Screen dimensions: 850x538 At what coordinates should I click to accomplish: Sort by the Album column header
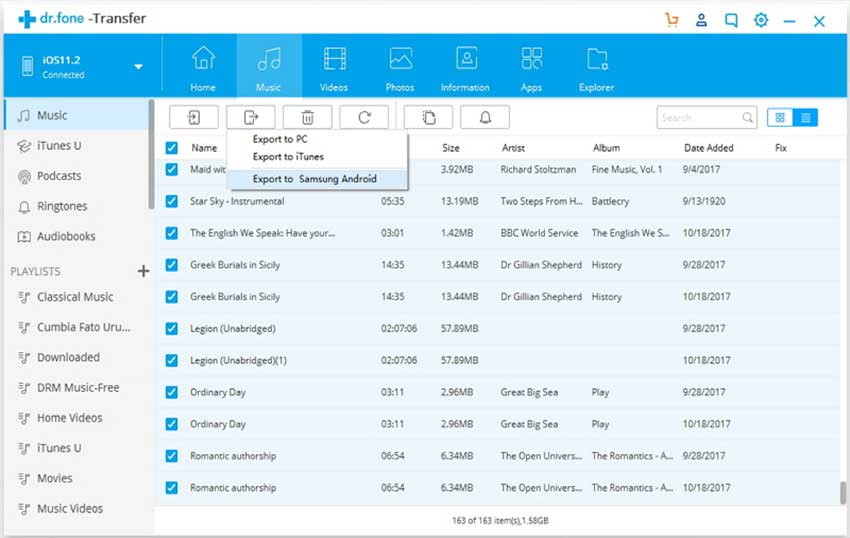606,148
